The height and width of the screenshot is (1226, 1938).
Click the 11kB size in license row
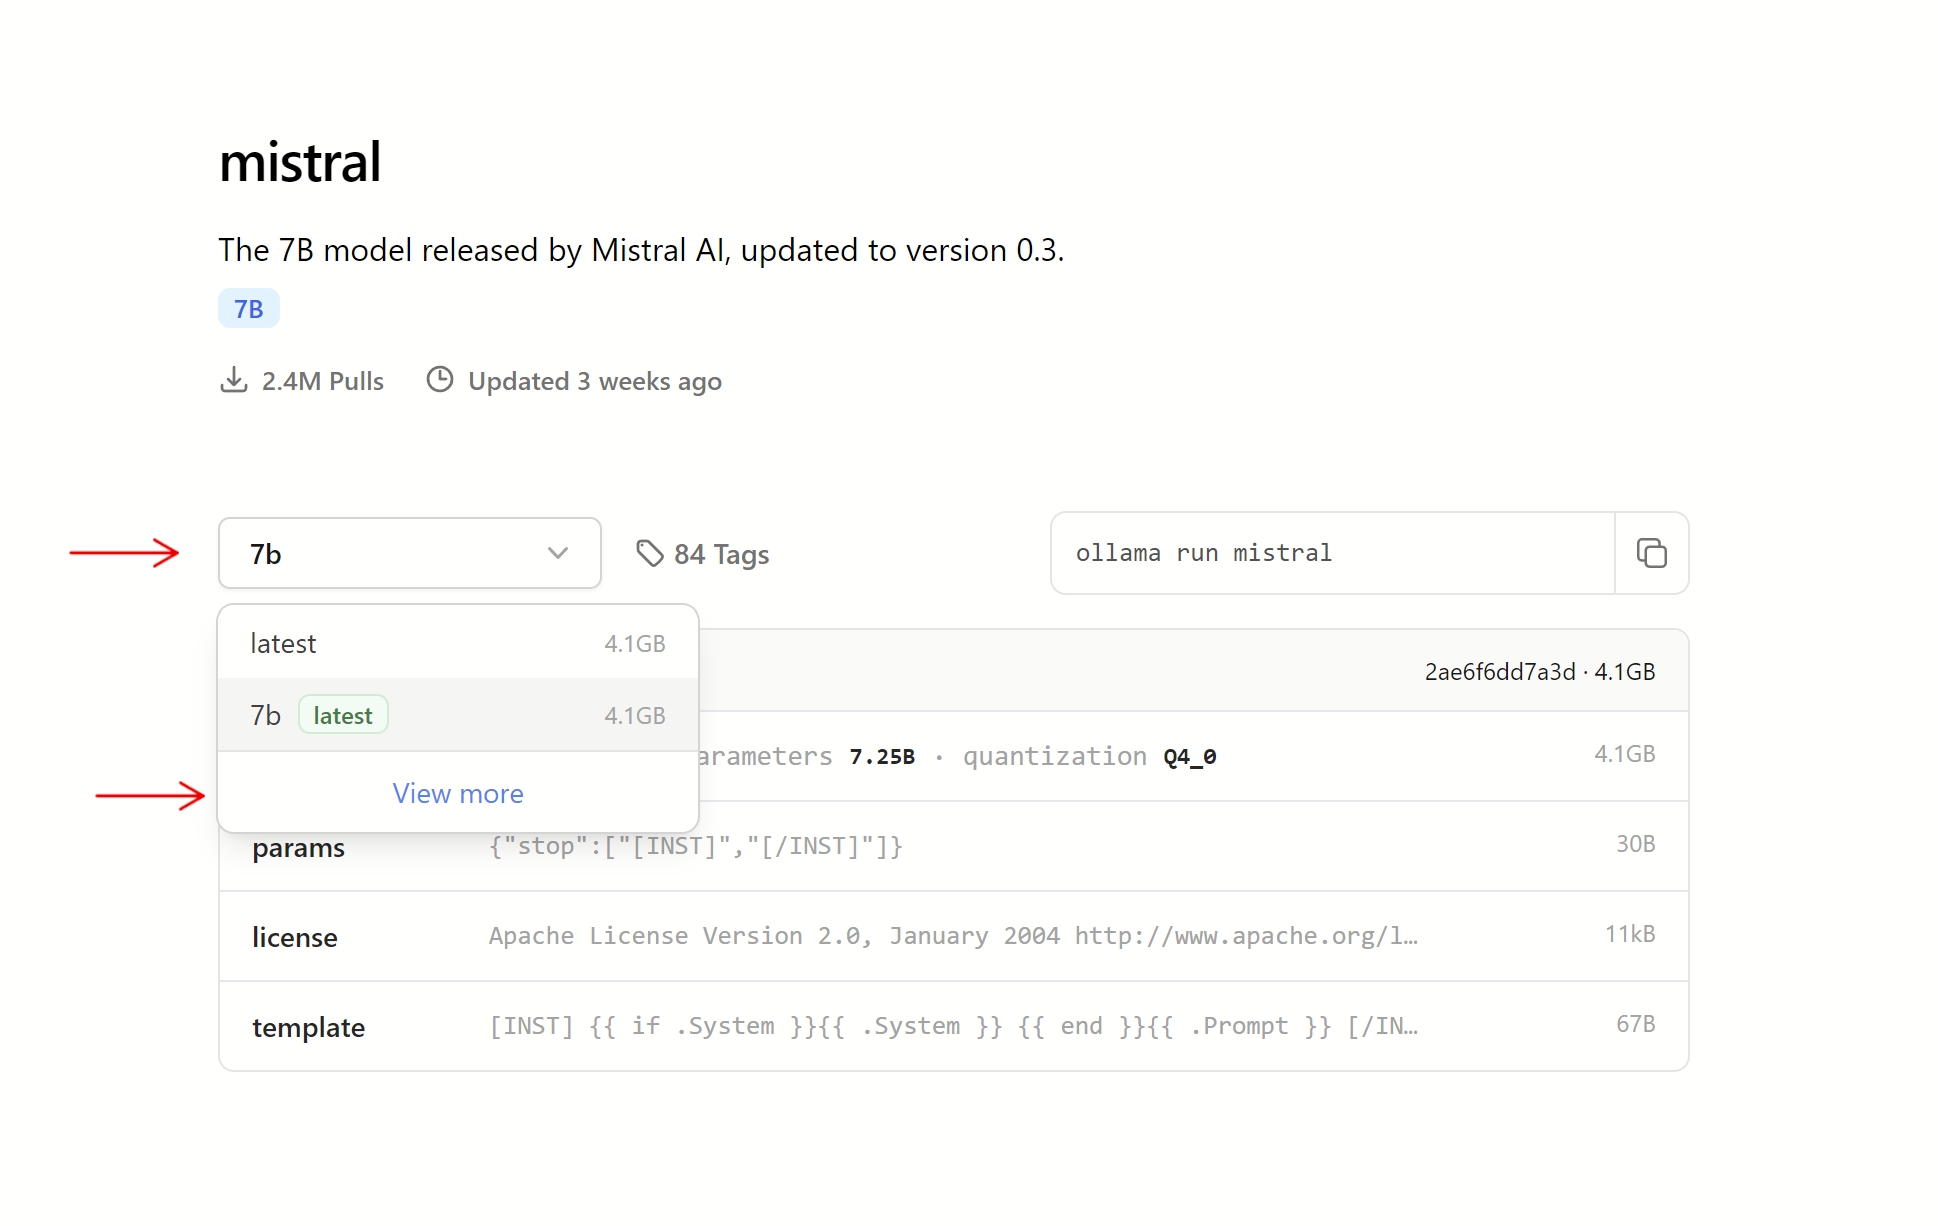tap(1630, 934)
